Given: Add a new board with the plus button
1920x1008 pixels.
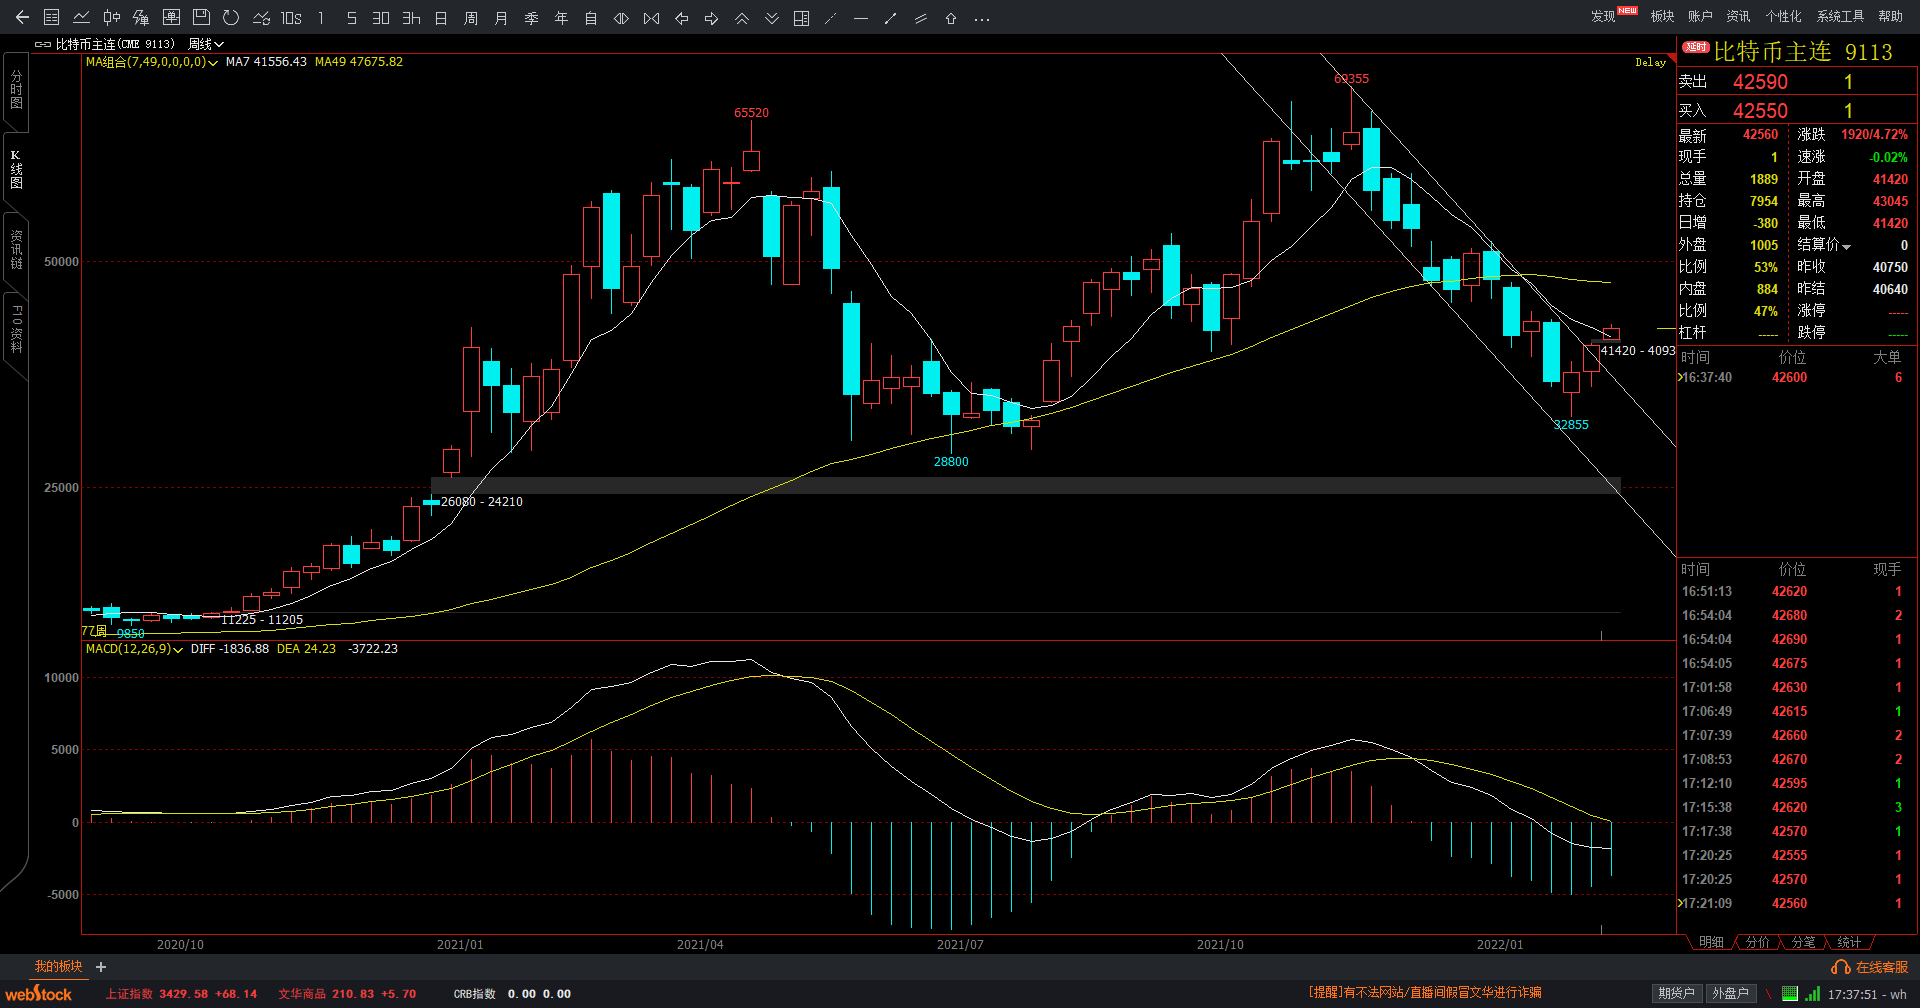Looking at the screenshot, I should click(101, 967).
